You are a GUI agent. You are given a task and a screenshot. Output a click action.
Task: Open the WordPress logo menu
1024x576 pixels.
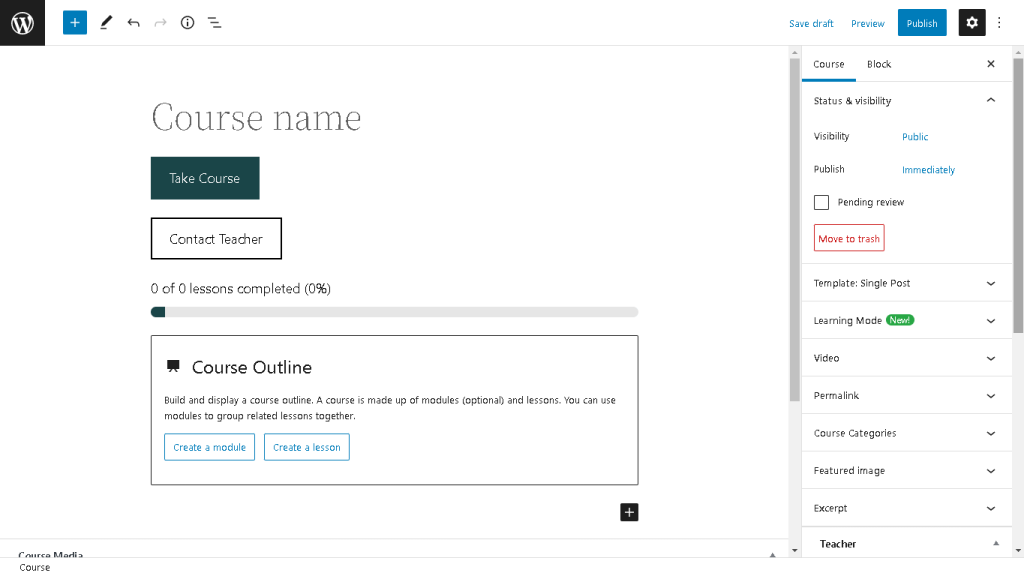22,23
